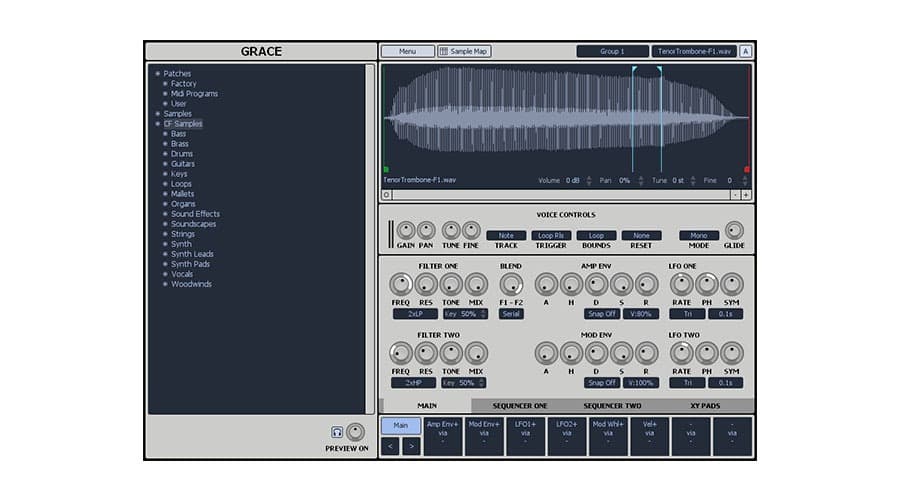Image resolution: width=900 pixels, height=500 pixels.
Task: Click LFO One RATE knob
Action: tap(681, 284)
